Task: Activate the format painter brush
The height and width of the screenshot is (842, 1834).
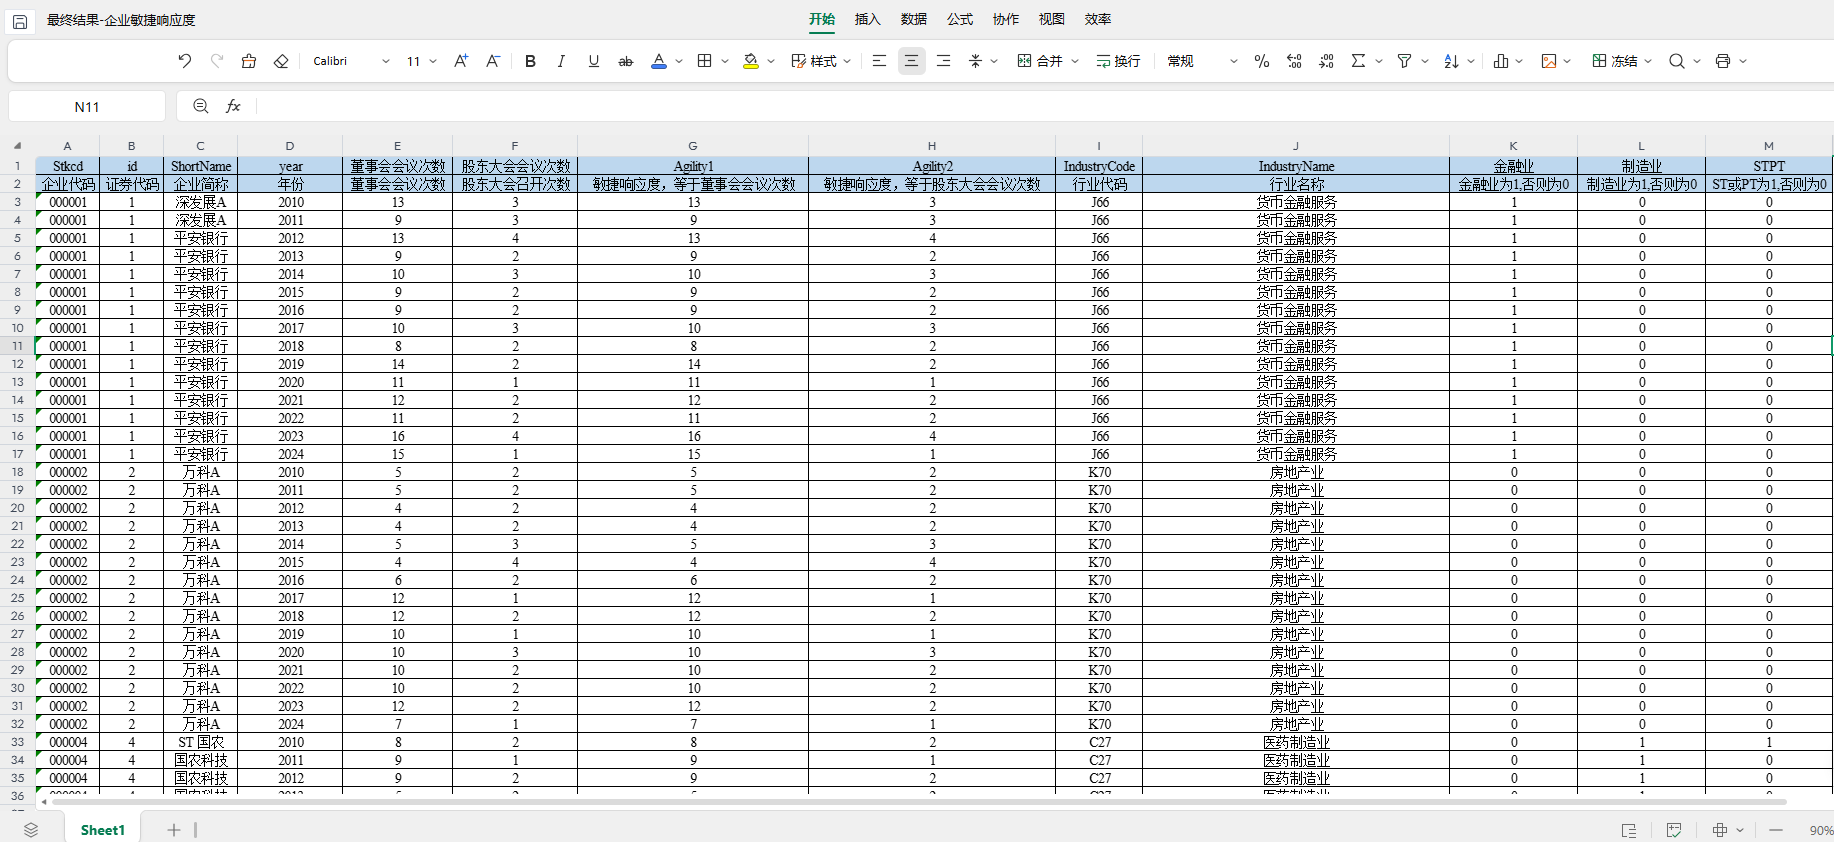Action: click(249, 61)
